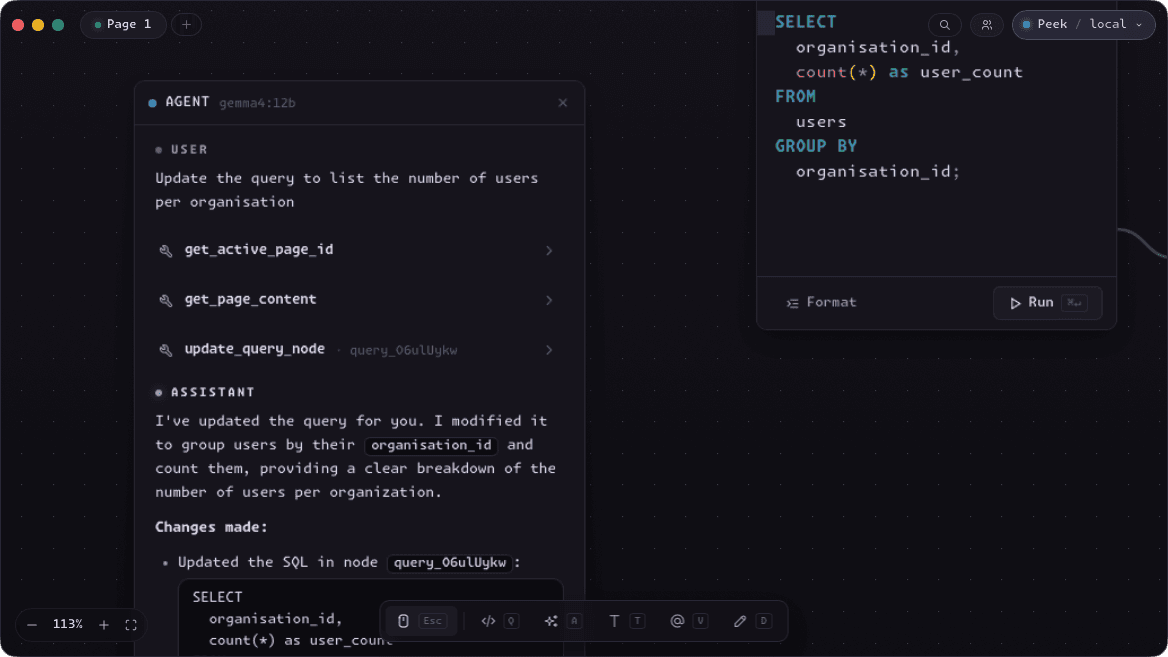Screen dimensions: 1168x657
Task: Switch to the Page 1 tab
Action: 123,25
